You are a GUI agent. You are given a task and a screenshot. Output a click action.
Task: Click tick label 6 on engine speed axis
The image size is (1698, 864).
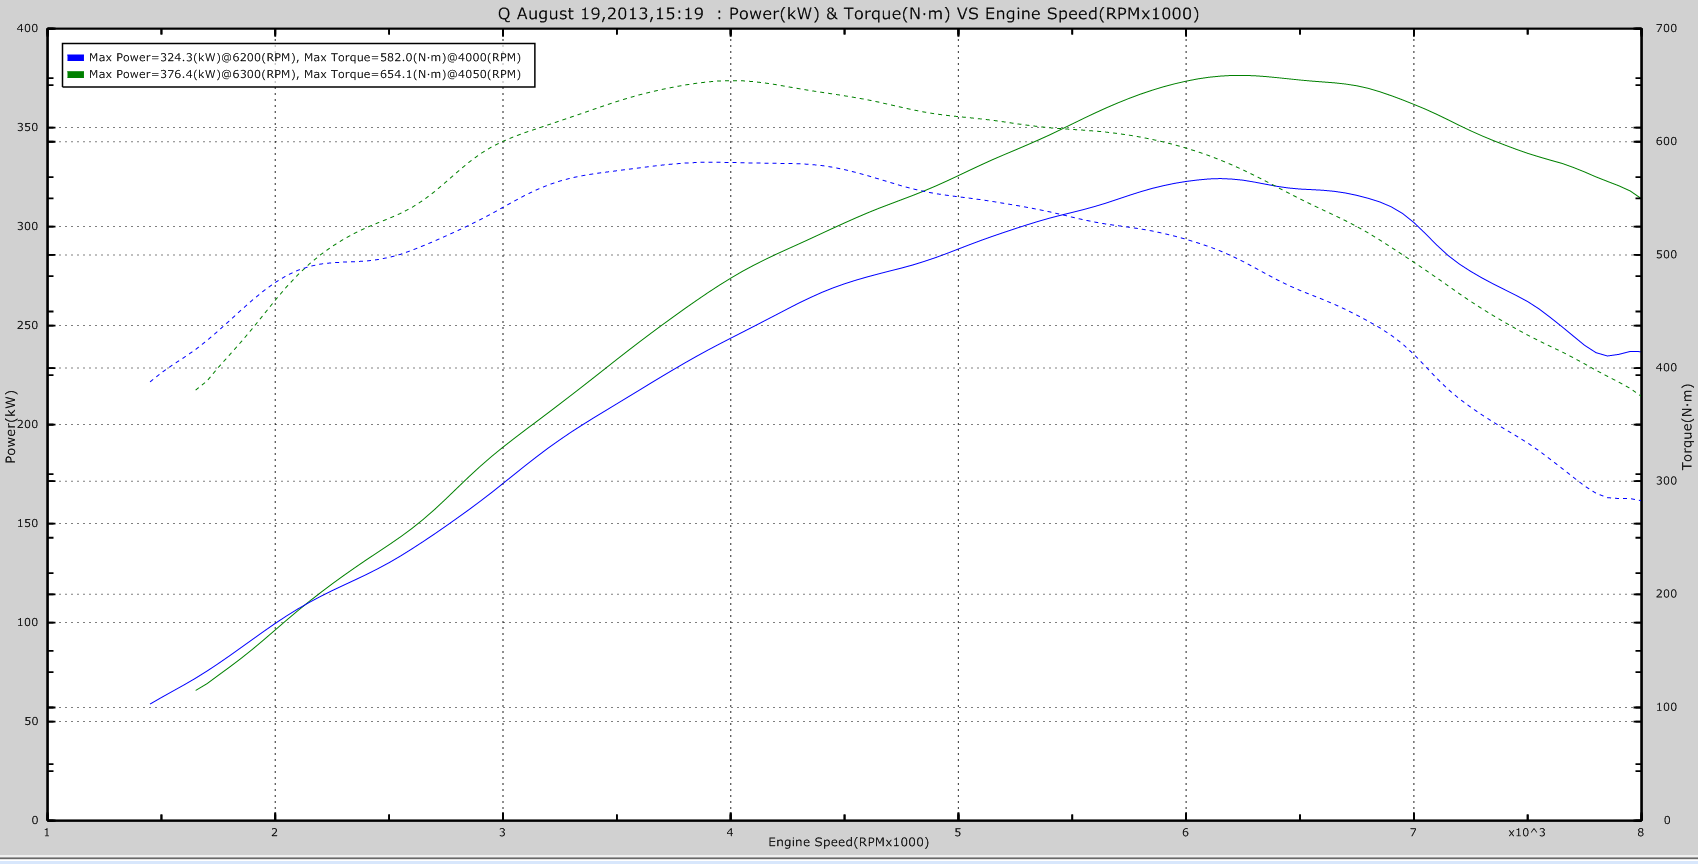[x=1186, y=832]
